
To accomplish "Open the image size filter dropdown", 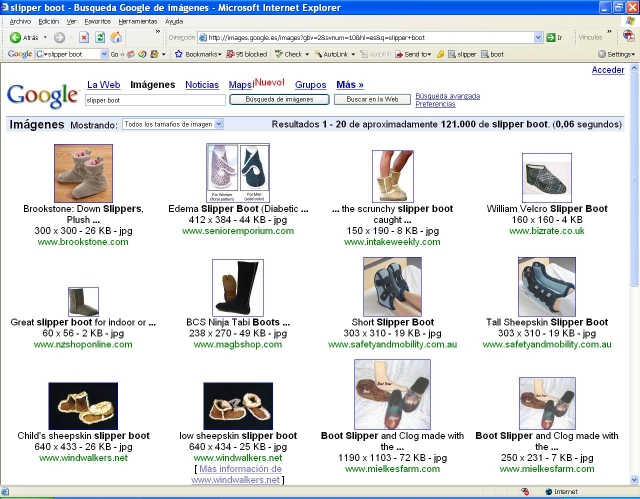I will tap(219, 124).
